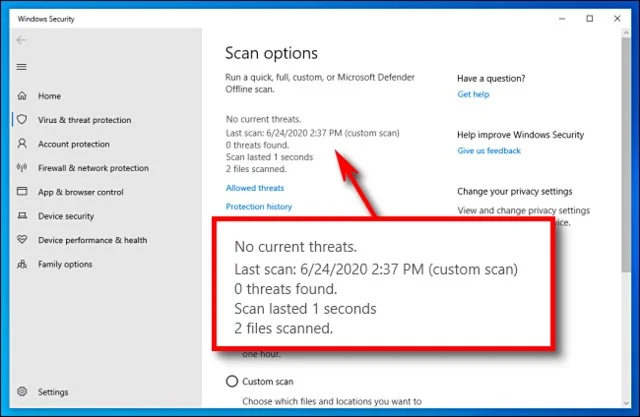Image resolution: width=640 pixels, height=417 pixels.
Task: Click the Scan options heading
Action: pyautogui.click(x=271, y=53)
